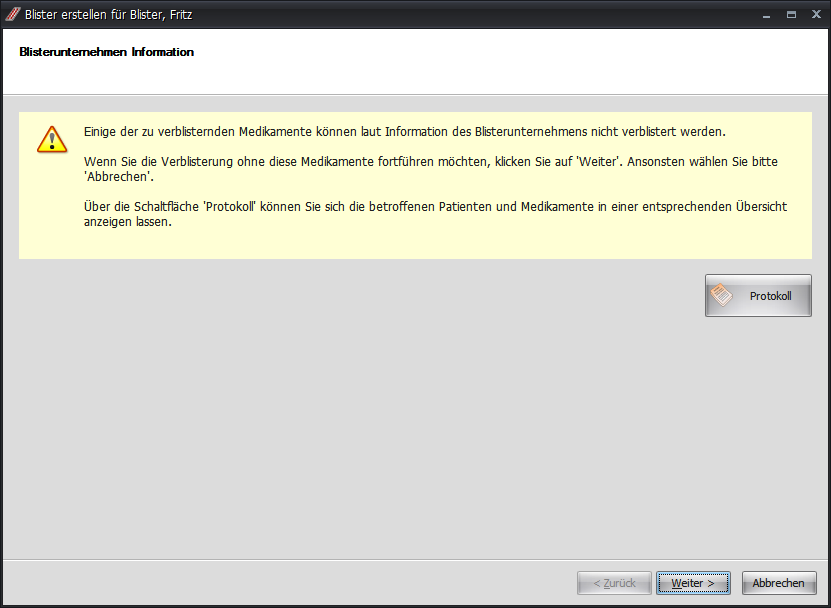Click the sentence starting 'Einige der zu verblisternden'
831x608 pixels.
[x=404, y=131]
